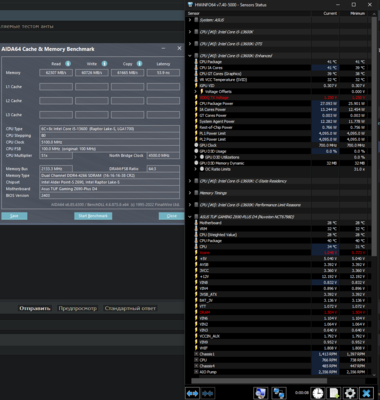Click the Read info icon in AIDA64
Image resolution: width=380 pixels, height=400 pixels.
(68, 64)
